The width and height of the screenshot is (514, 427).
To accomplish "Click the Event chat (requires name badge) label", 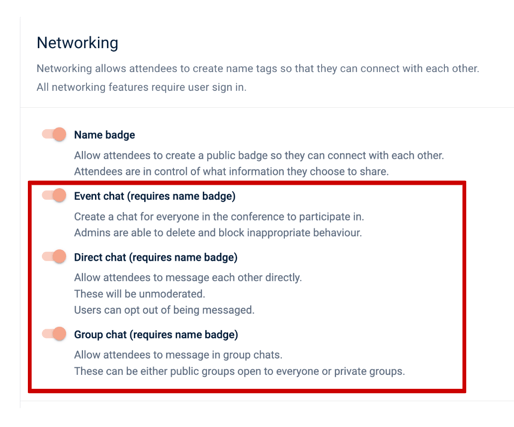I will [x=155, y=196].
